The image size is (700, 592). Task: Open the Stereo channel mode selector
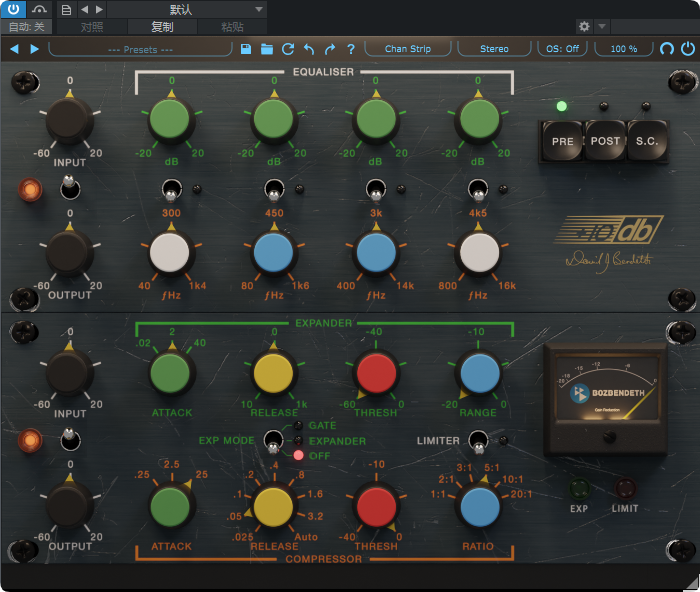[494, 49]
